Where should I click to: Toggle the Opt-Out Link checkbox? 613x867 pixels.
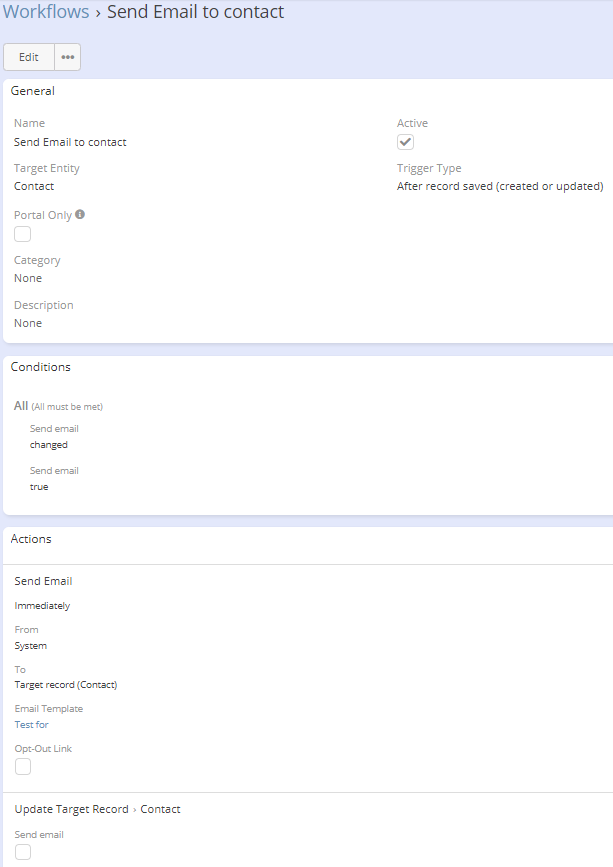22,767
